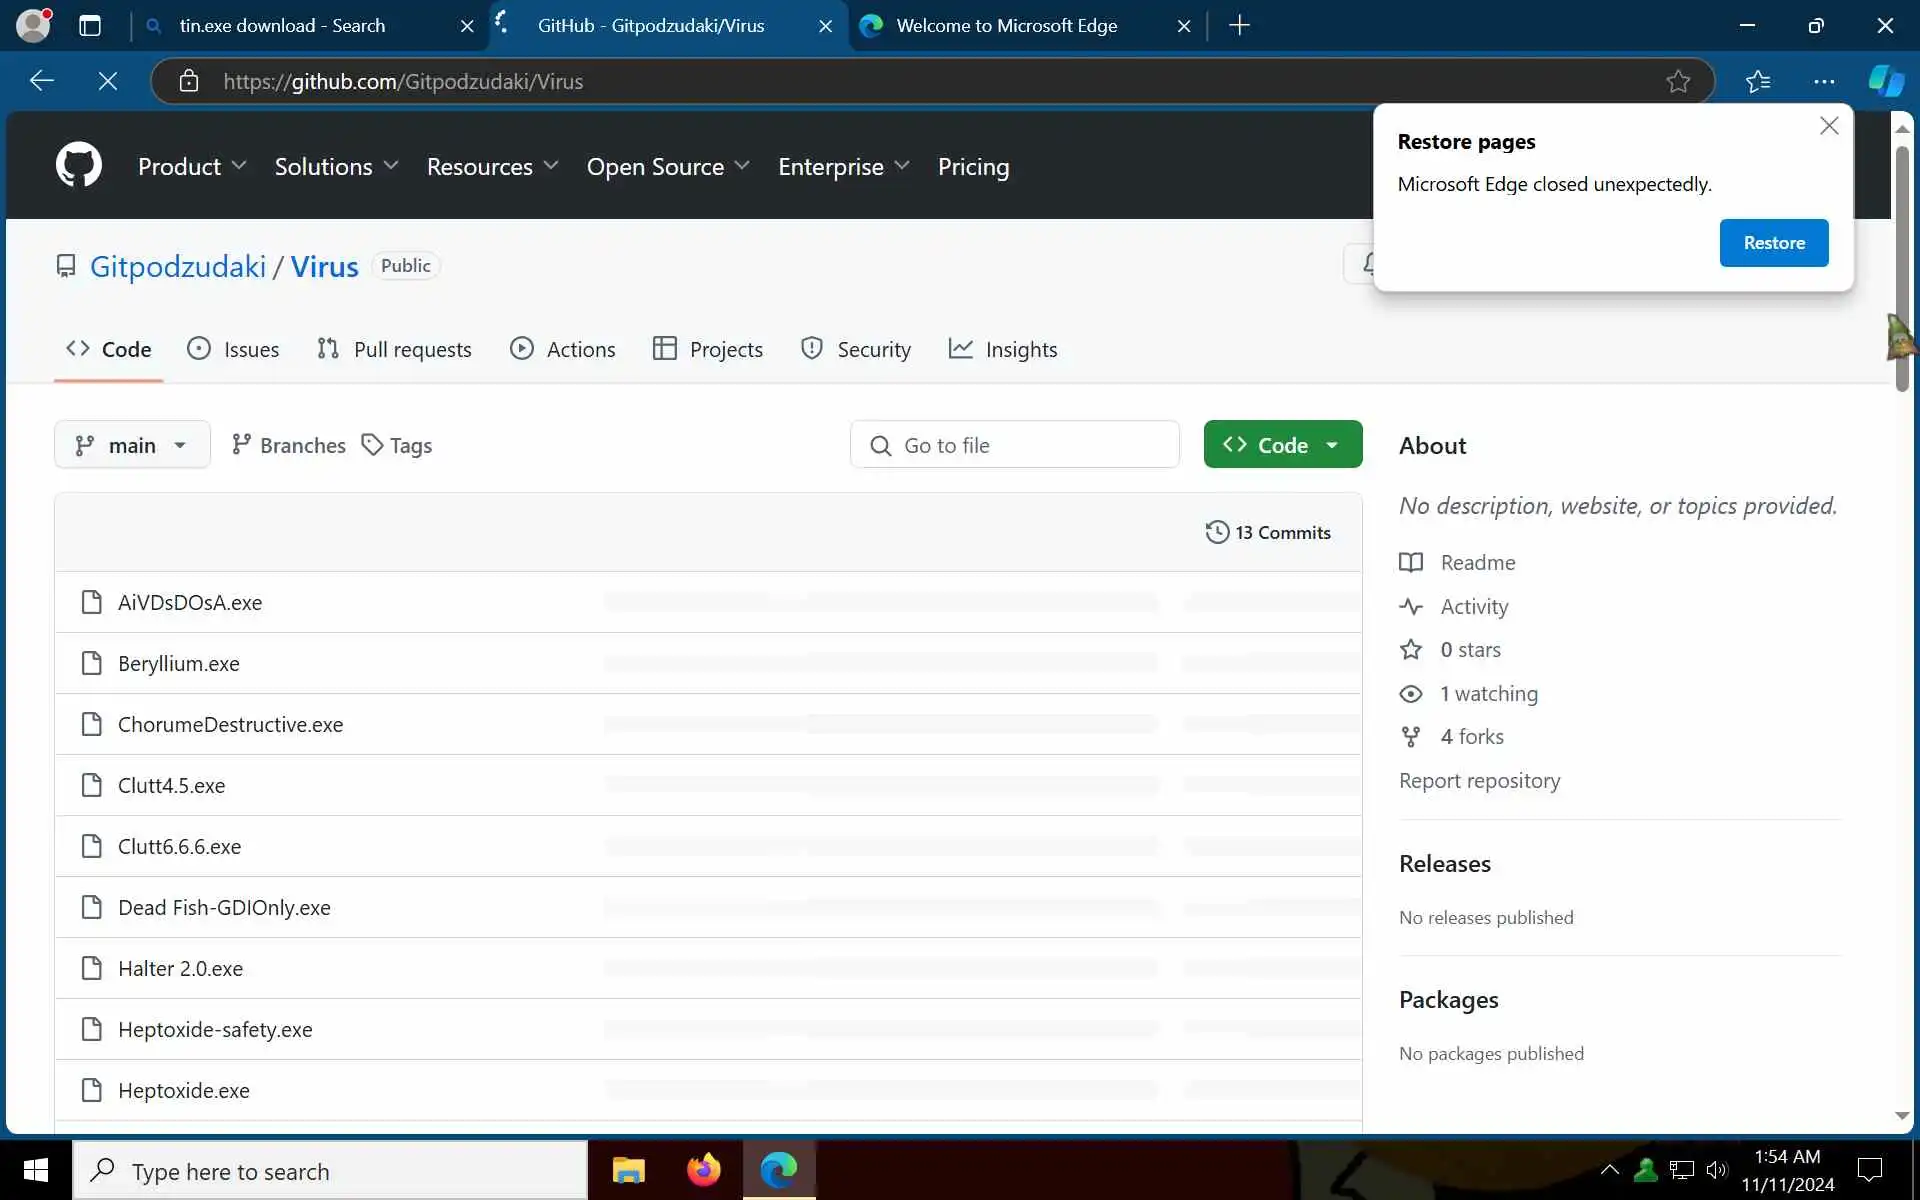The width and height of the screenshot is (1920, 1200).
Task: Open the Favorites list icon
Action: 1758,81
